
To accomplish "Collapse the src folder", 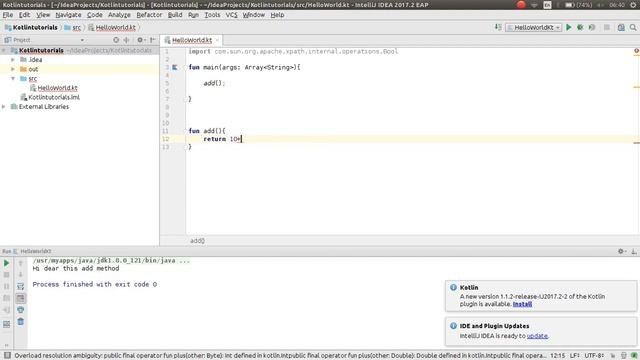I will coord(13,78).
